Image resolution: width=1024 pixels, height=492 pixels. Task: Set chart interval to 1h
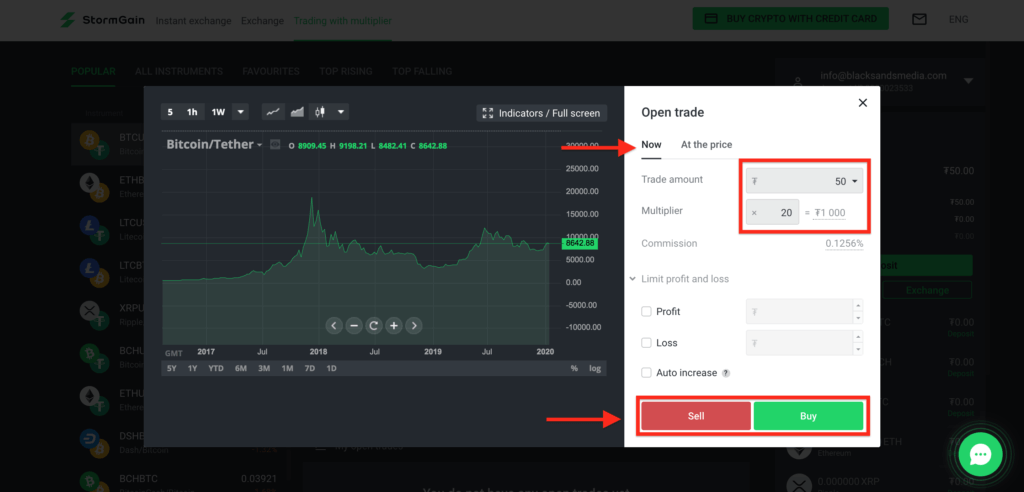click(192, 112)
